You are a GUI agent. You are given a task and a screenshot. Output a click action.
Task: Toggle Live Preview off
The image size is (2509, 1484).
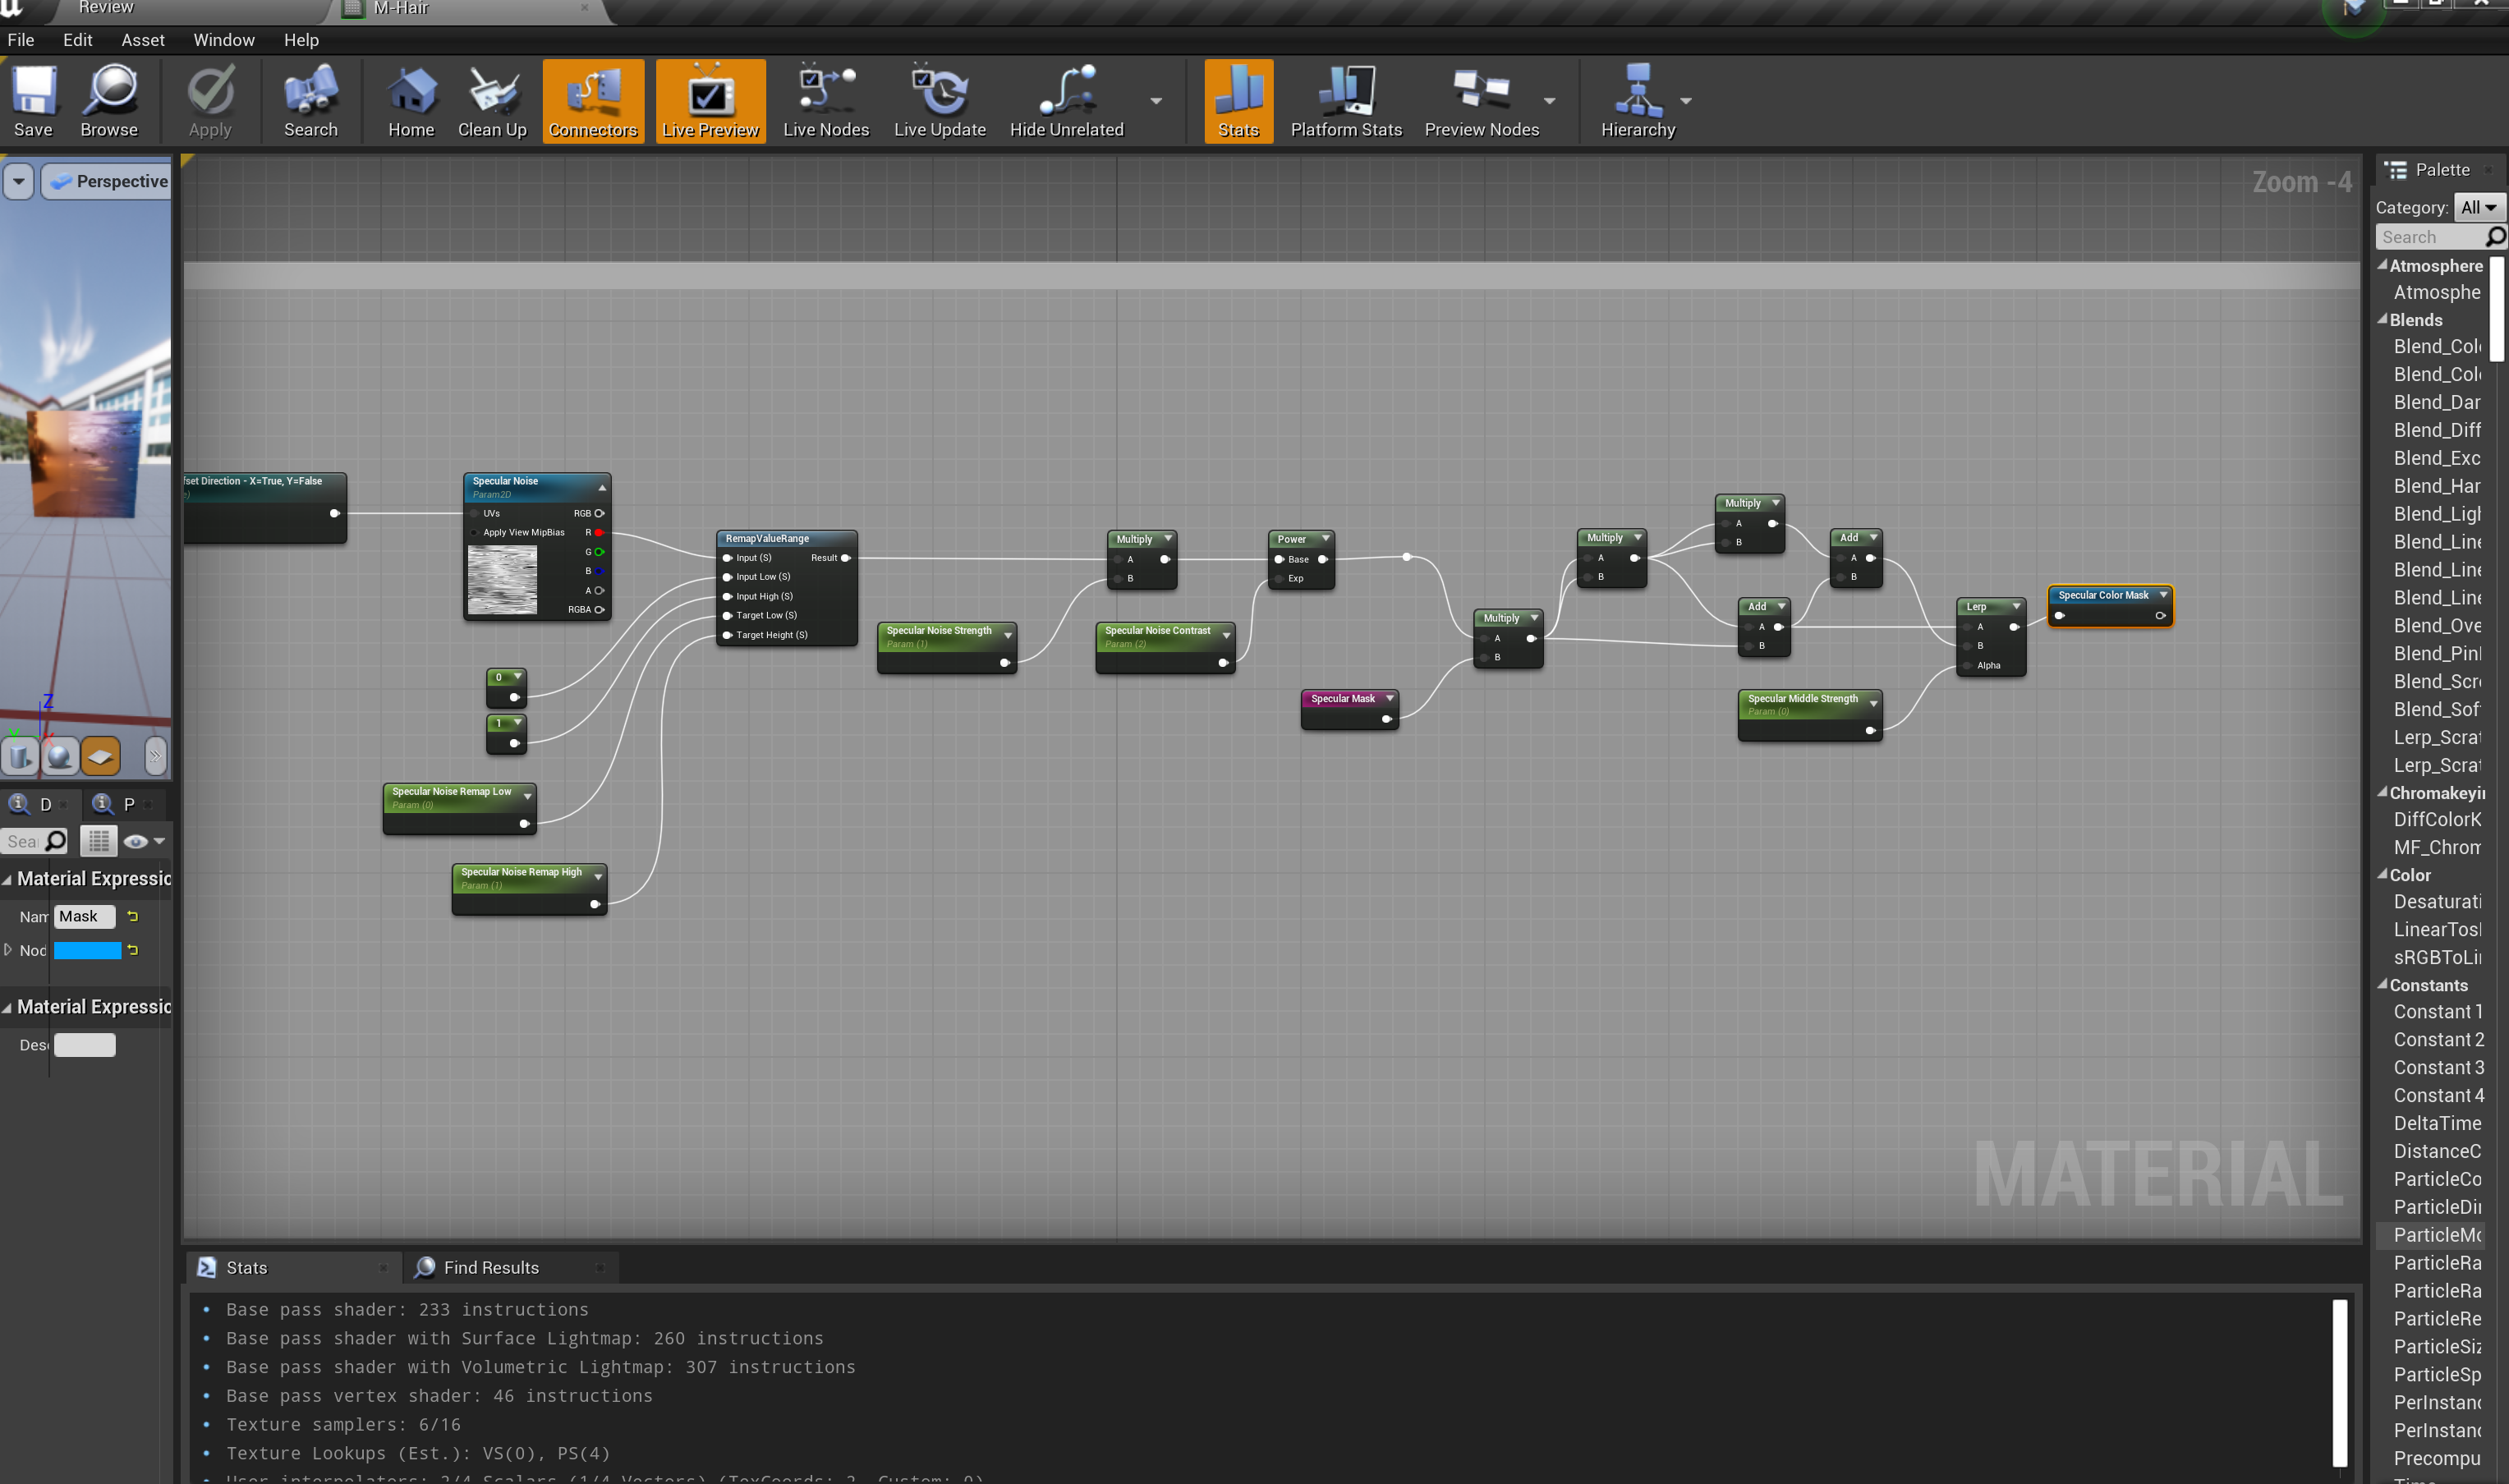click(710, 101)
